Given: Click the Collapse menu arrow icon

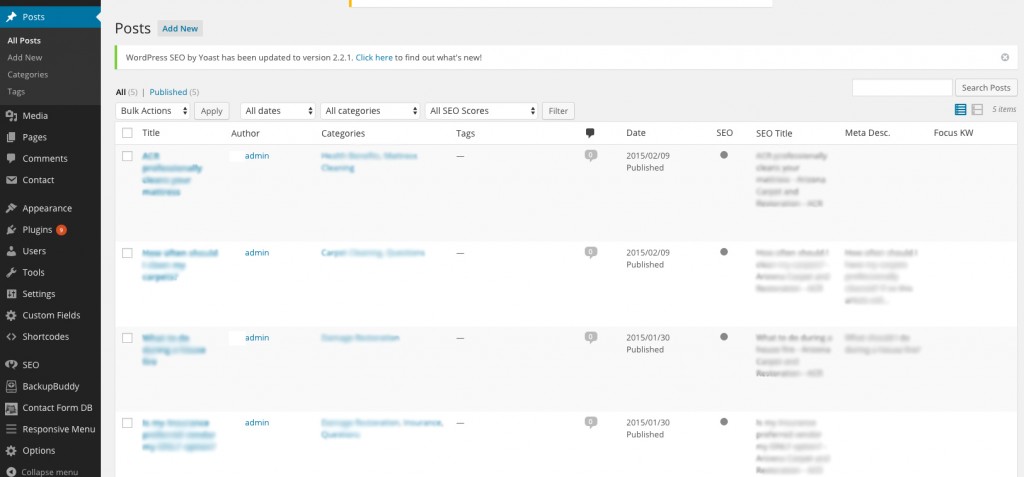Looking at the screenshot, I should 11,472.
